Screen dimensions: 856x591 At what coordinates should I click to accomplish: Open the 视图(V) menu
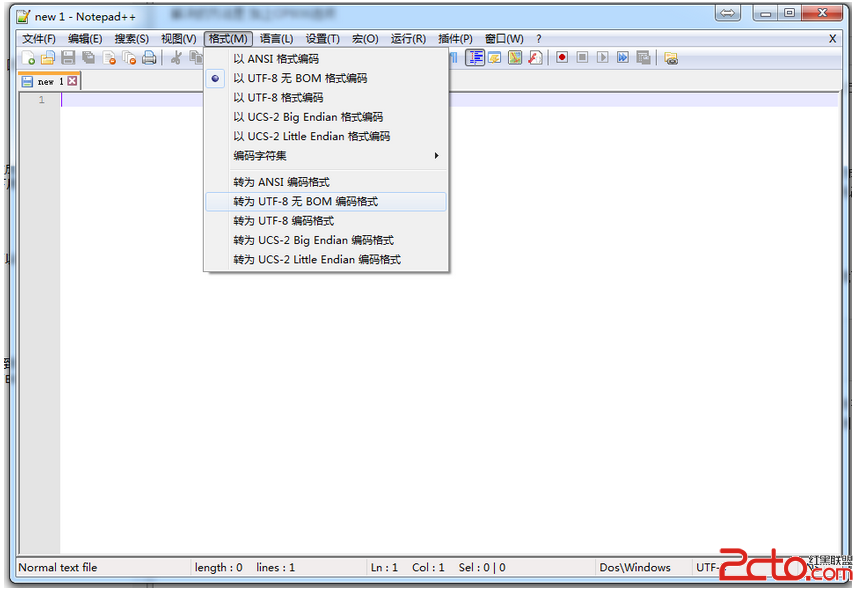tap(179, 39)
